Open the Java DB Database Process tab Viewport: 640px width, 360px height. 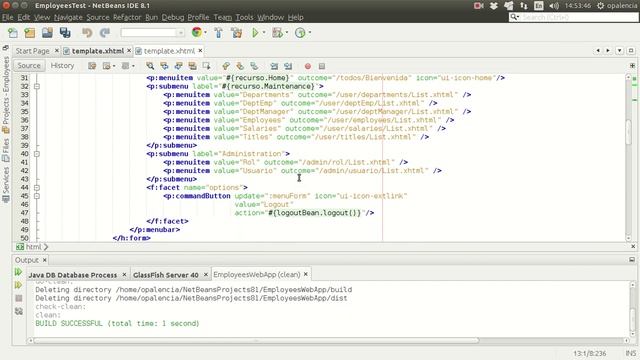coord(73,275)
